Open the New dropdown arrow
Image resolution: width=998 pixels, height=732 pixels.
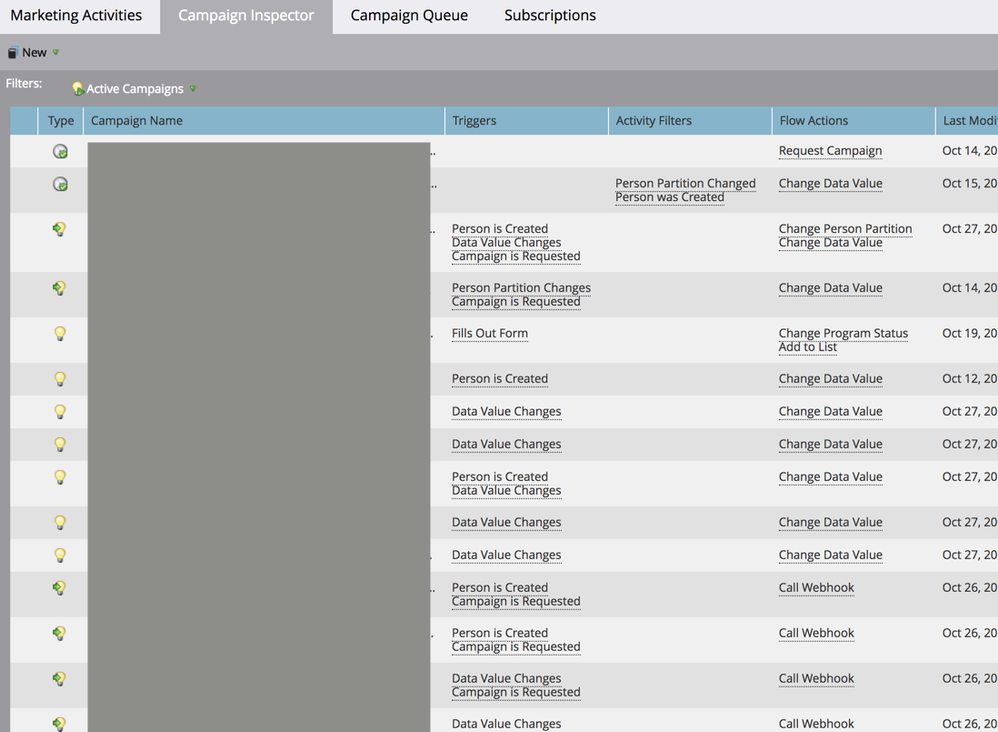(x=56, y=53)
